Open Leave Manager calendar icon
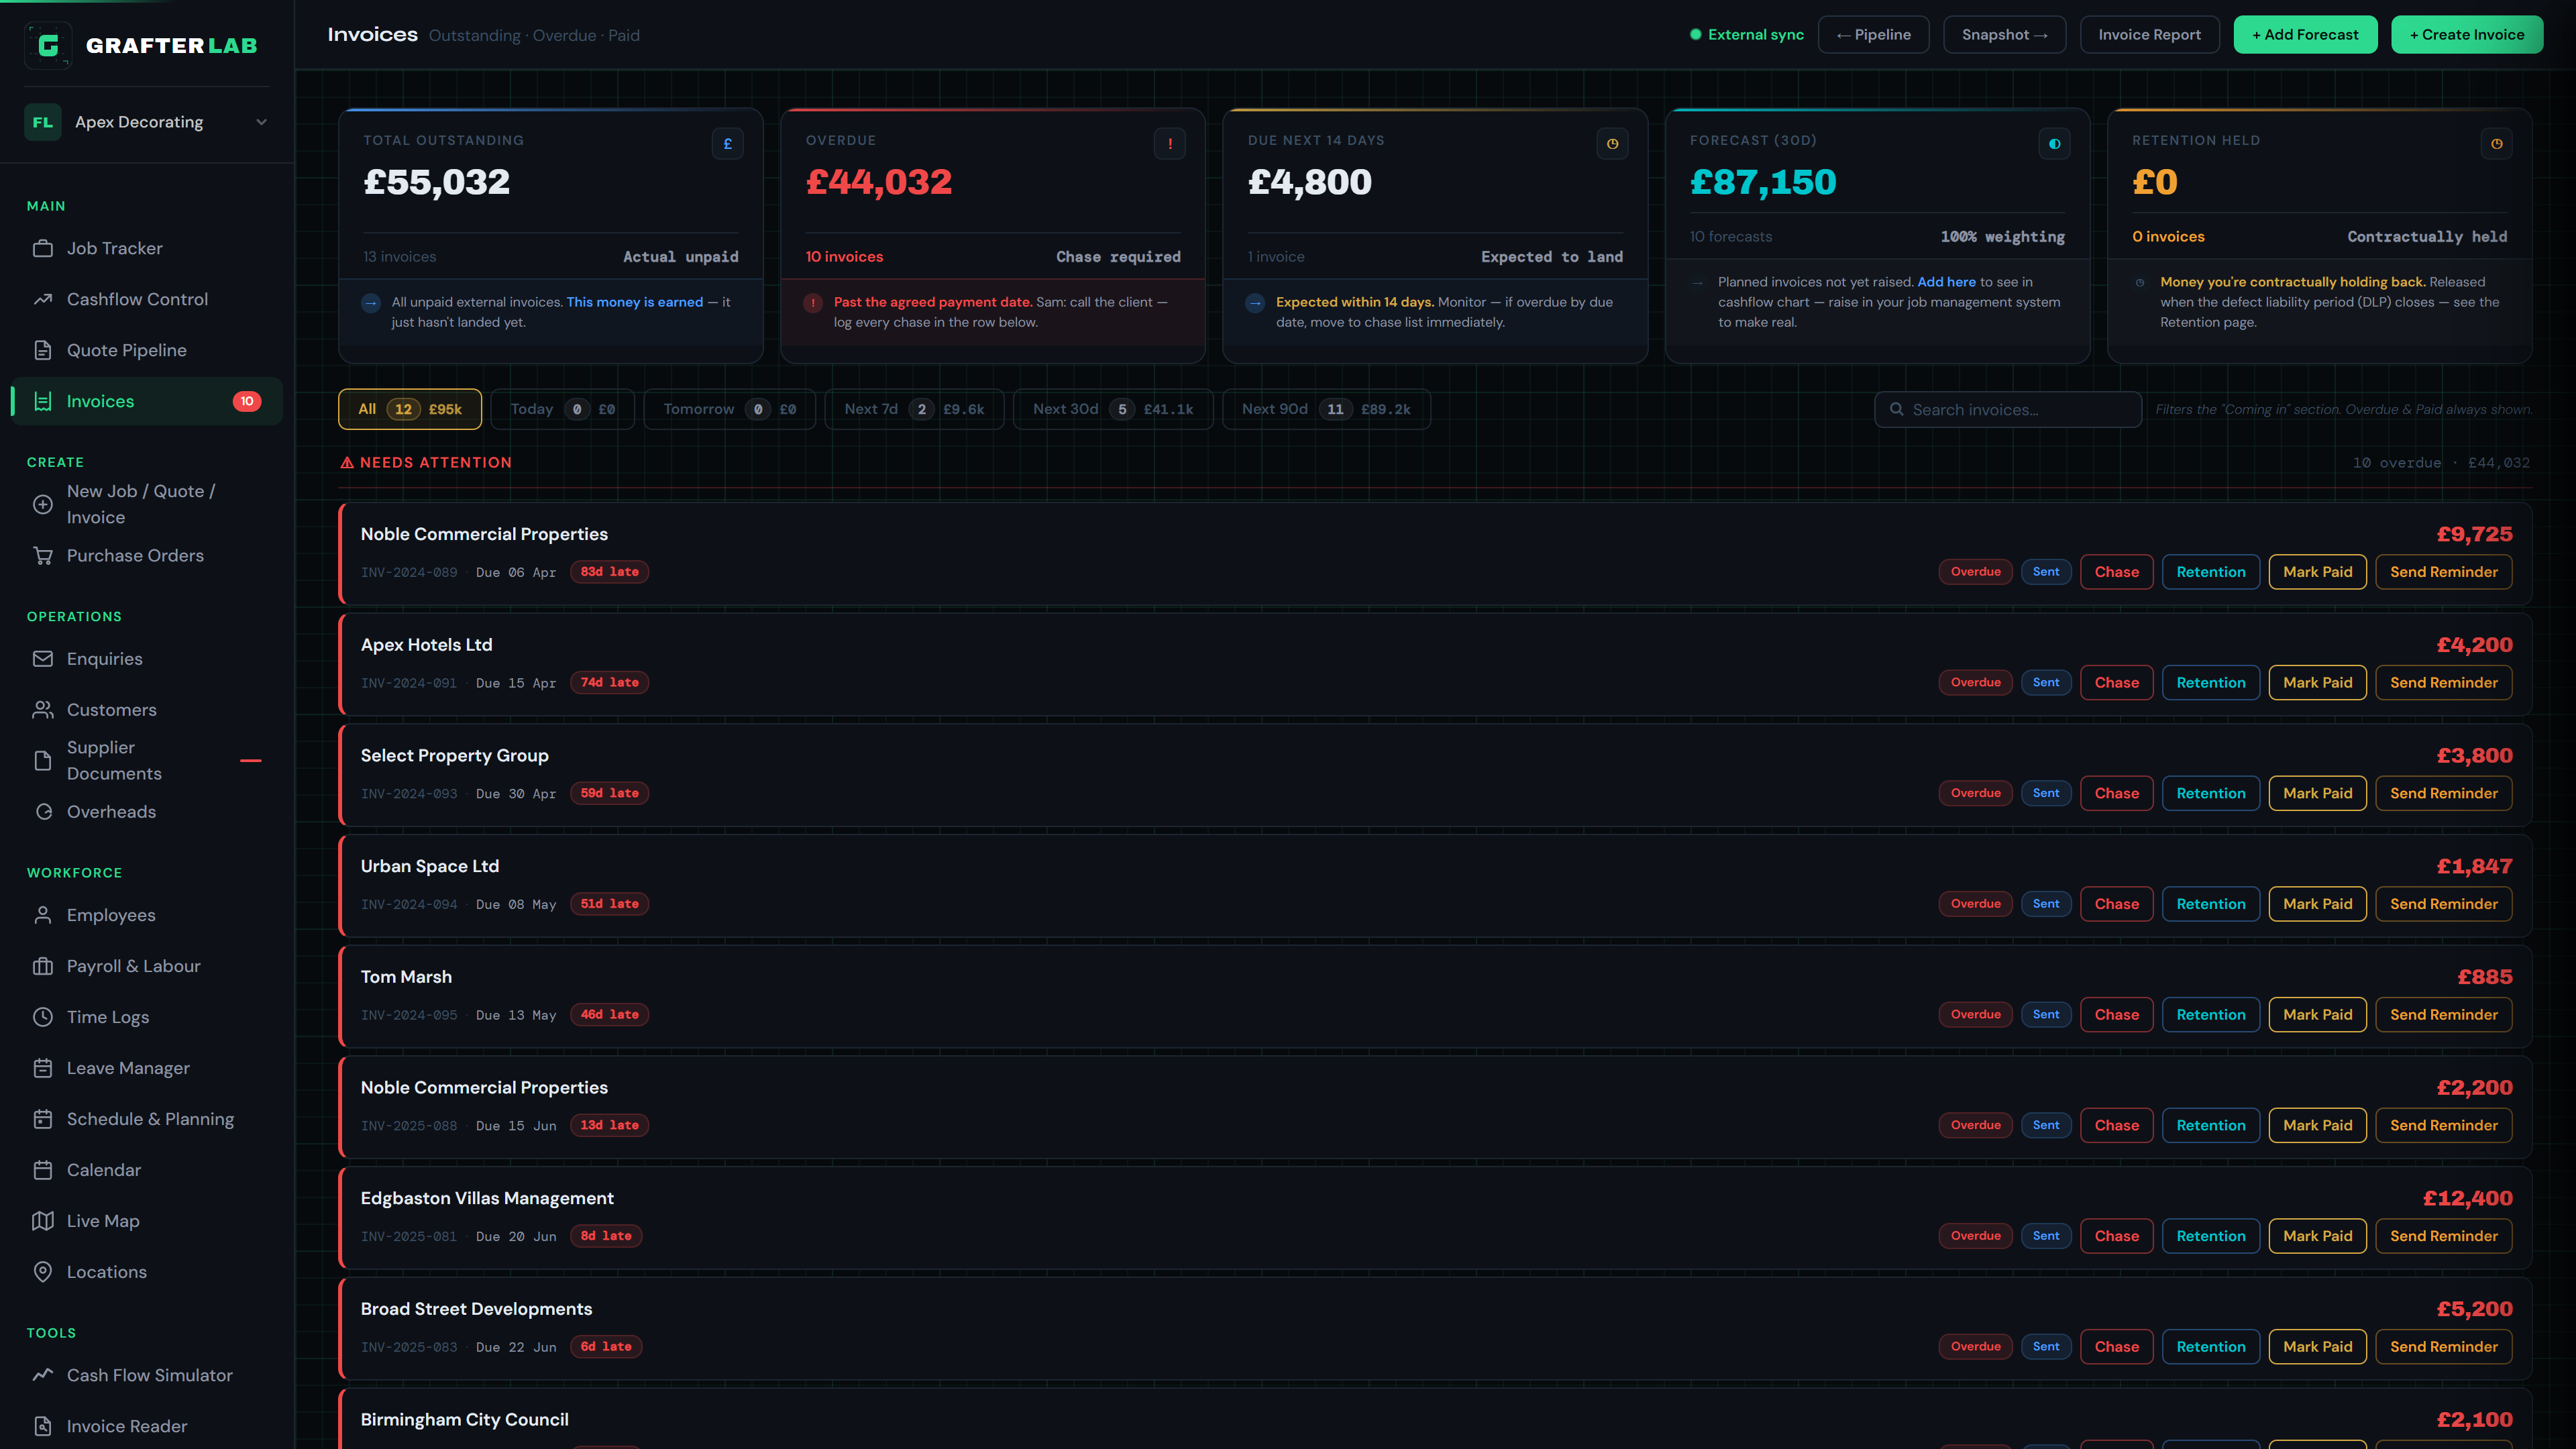The image size is (2576, 1449). coord(43,1068)
